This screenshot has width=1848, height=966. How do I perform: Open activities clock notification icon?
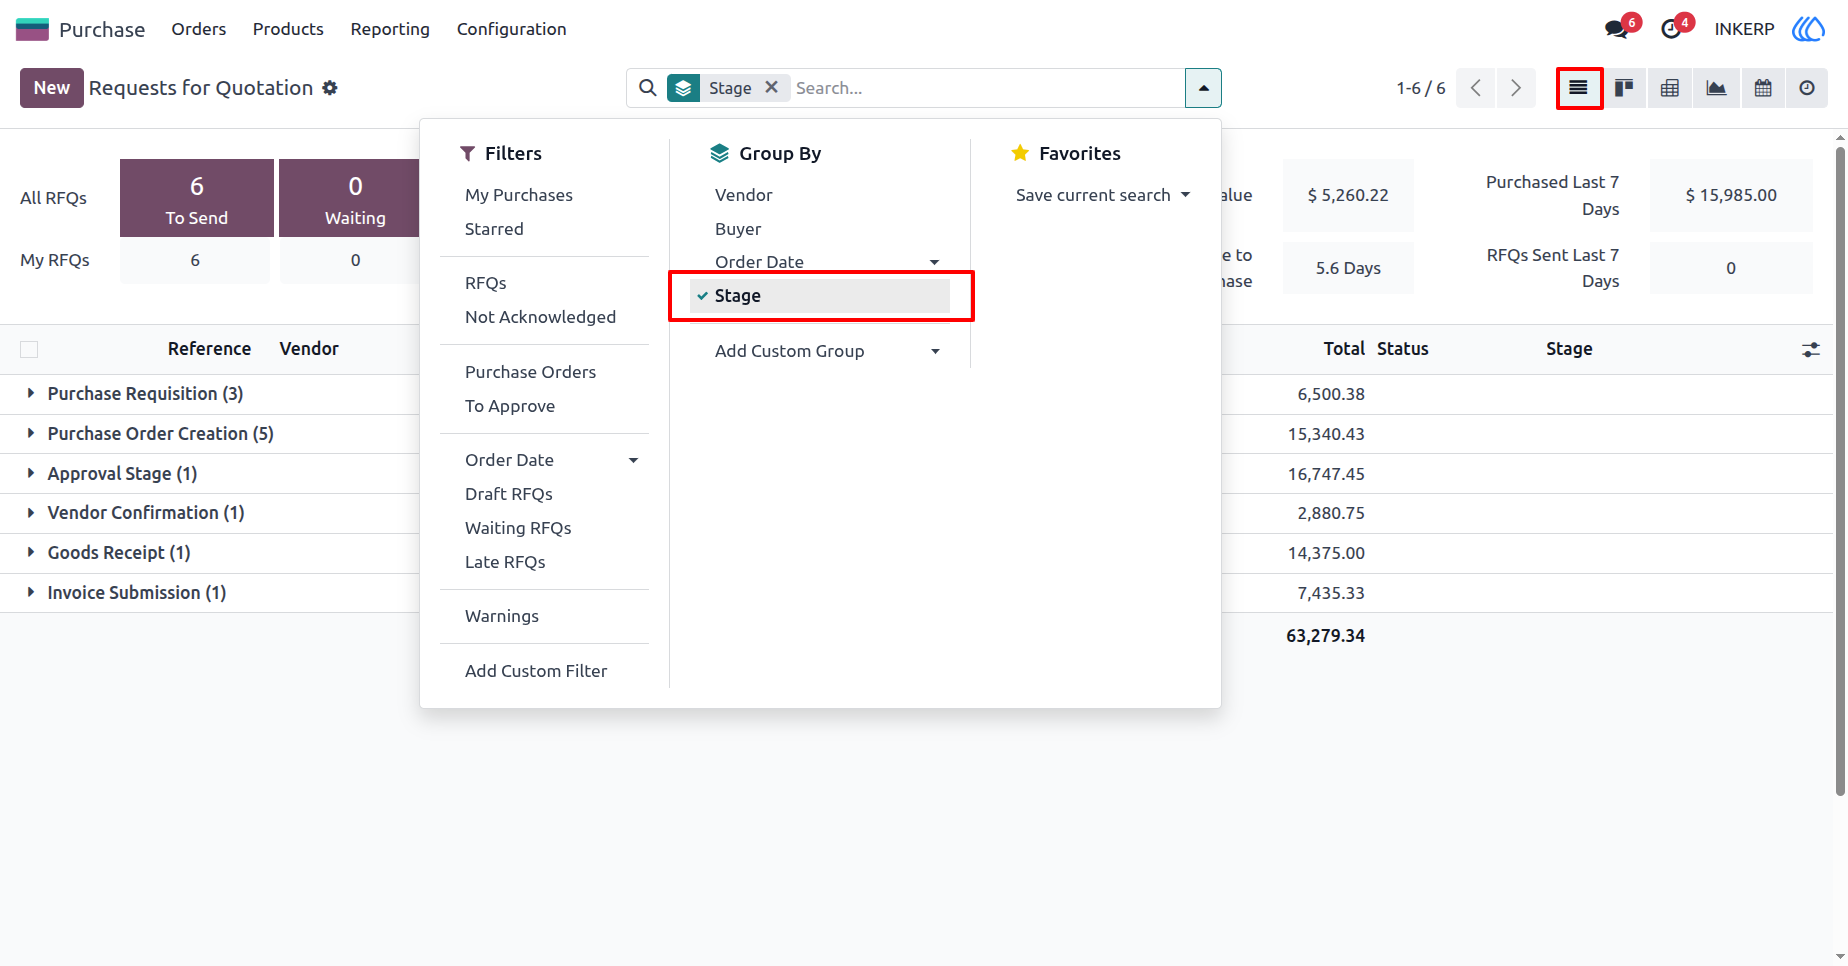tap(1671, 29)
